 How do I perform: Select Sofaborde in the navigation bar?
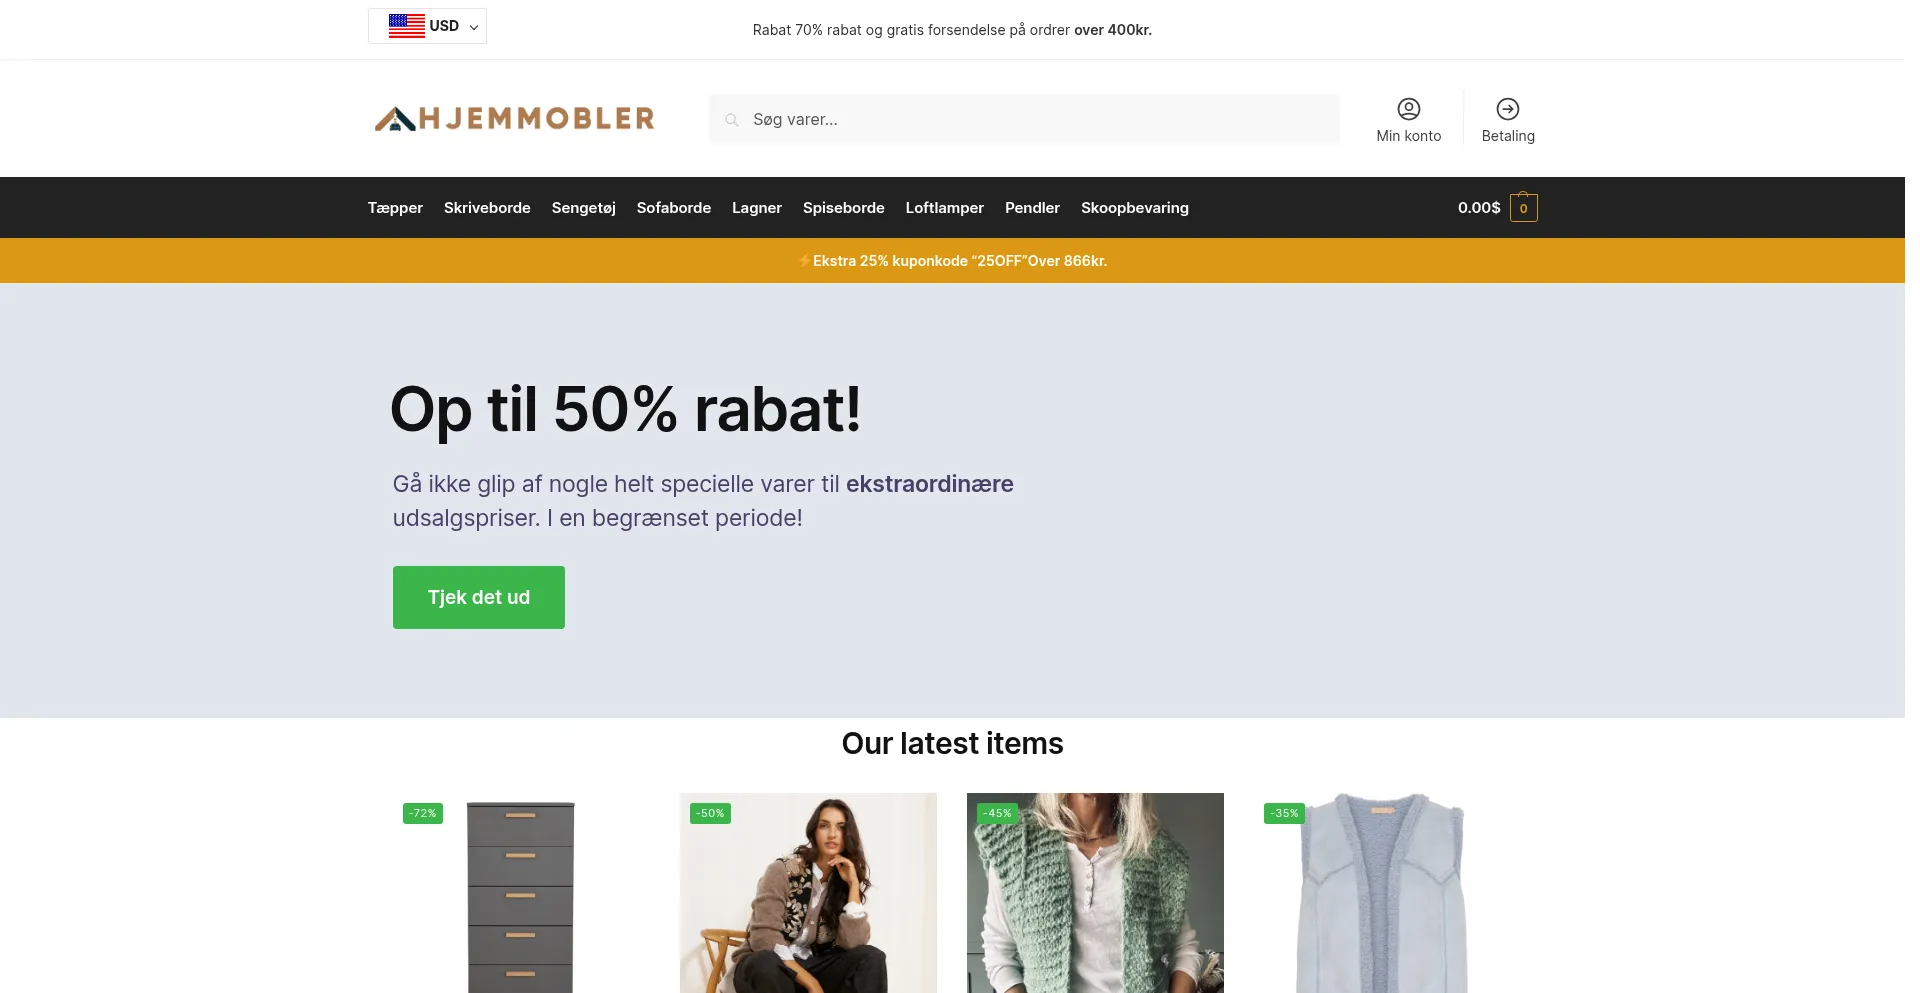click(x=673, y=208)
